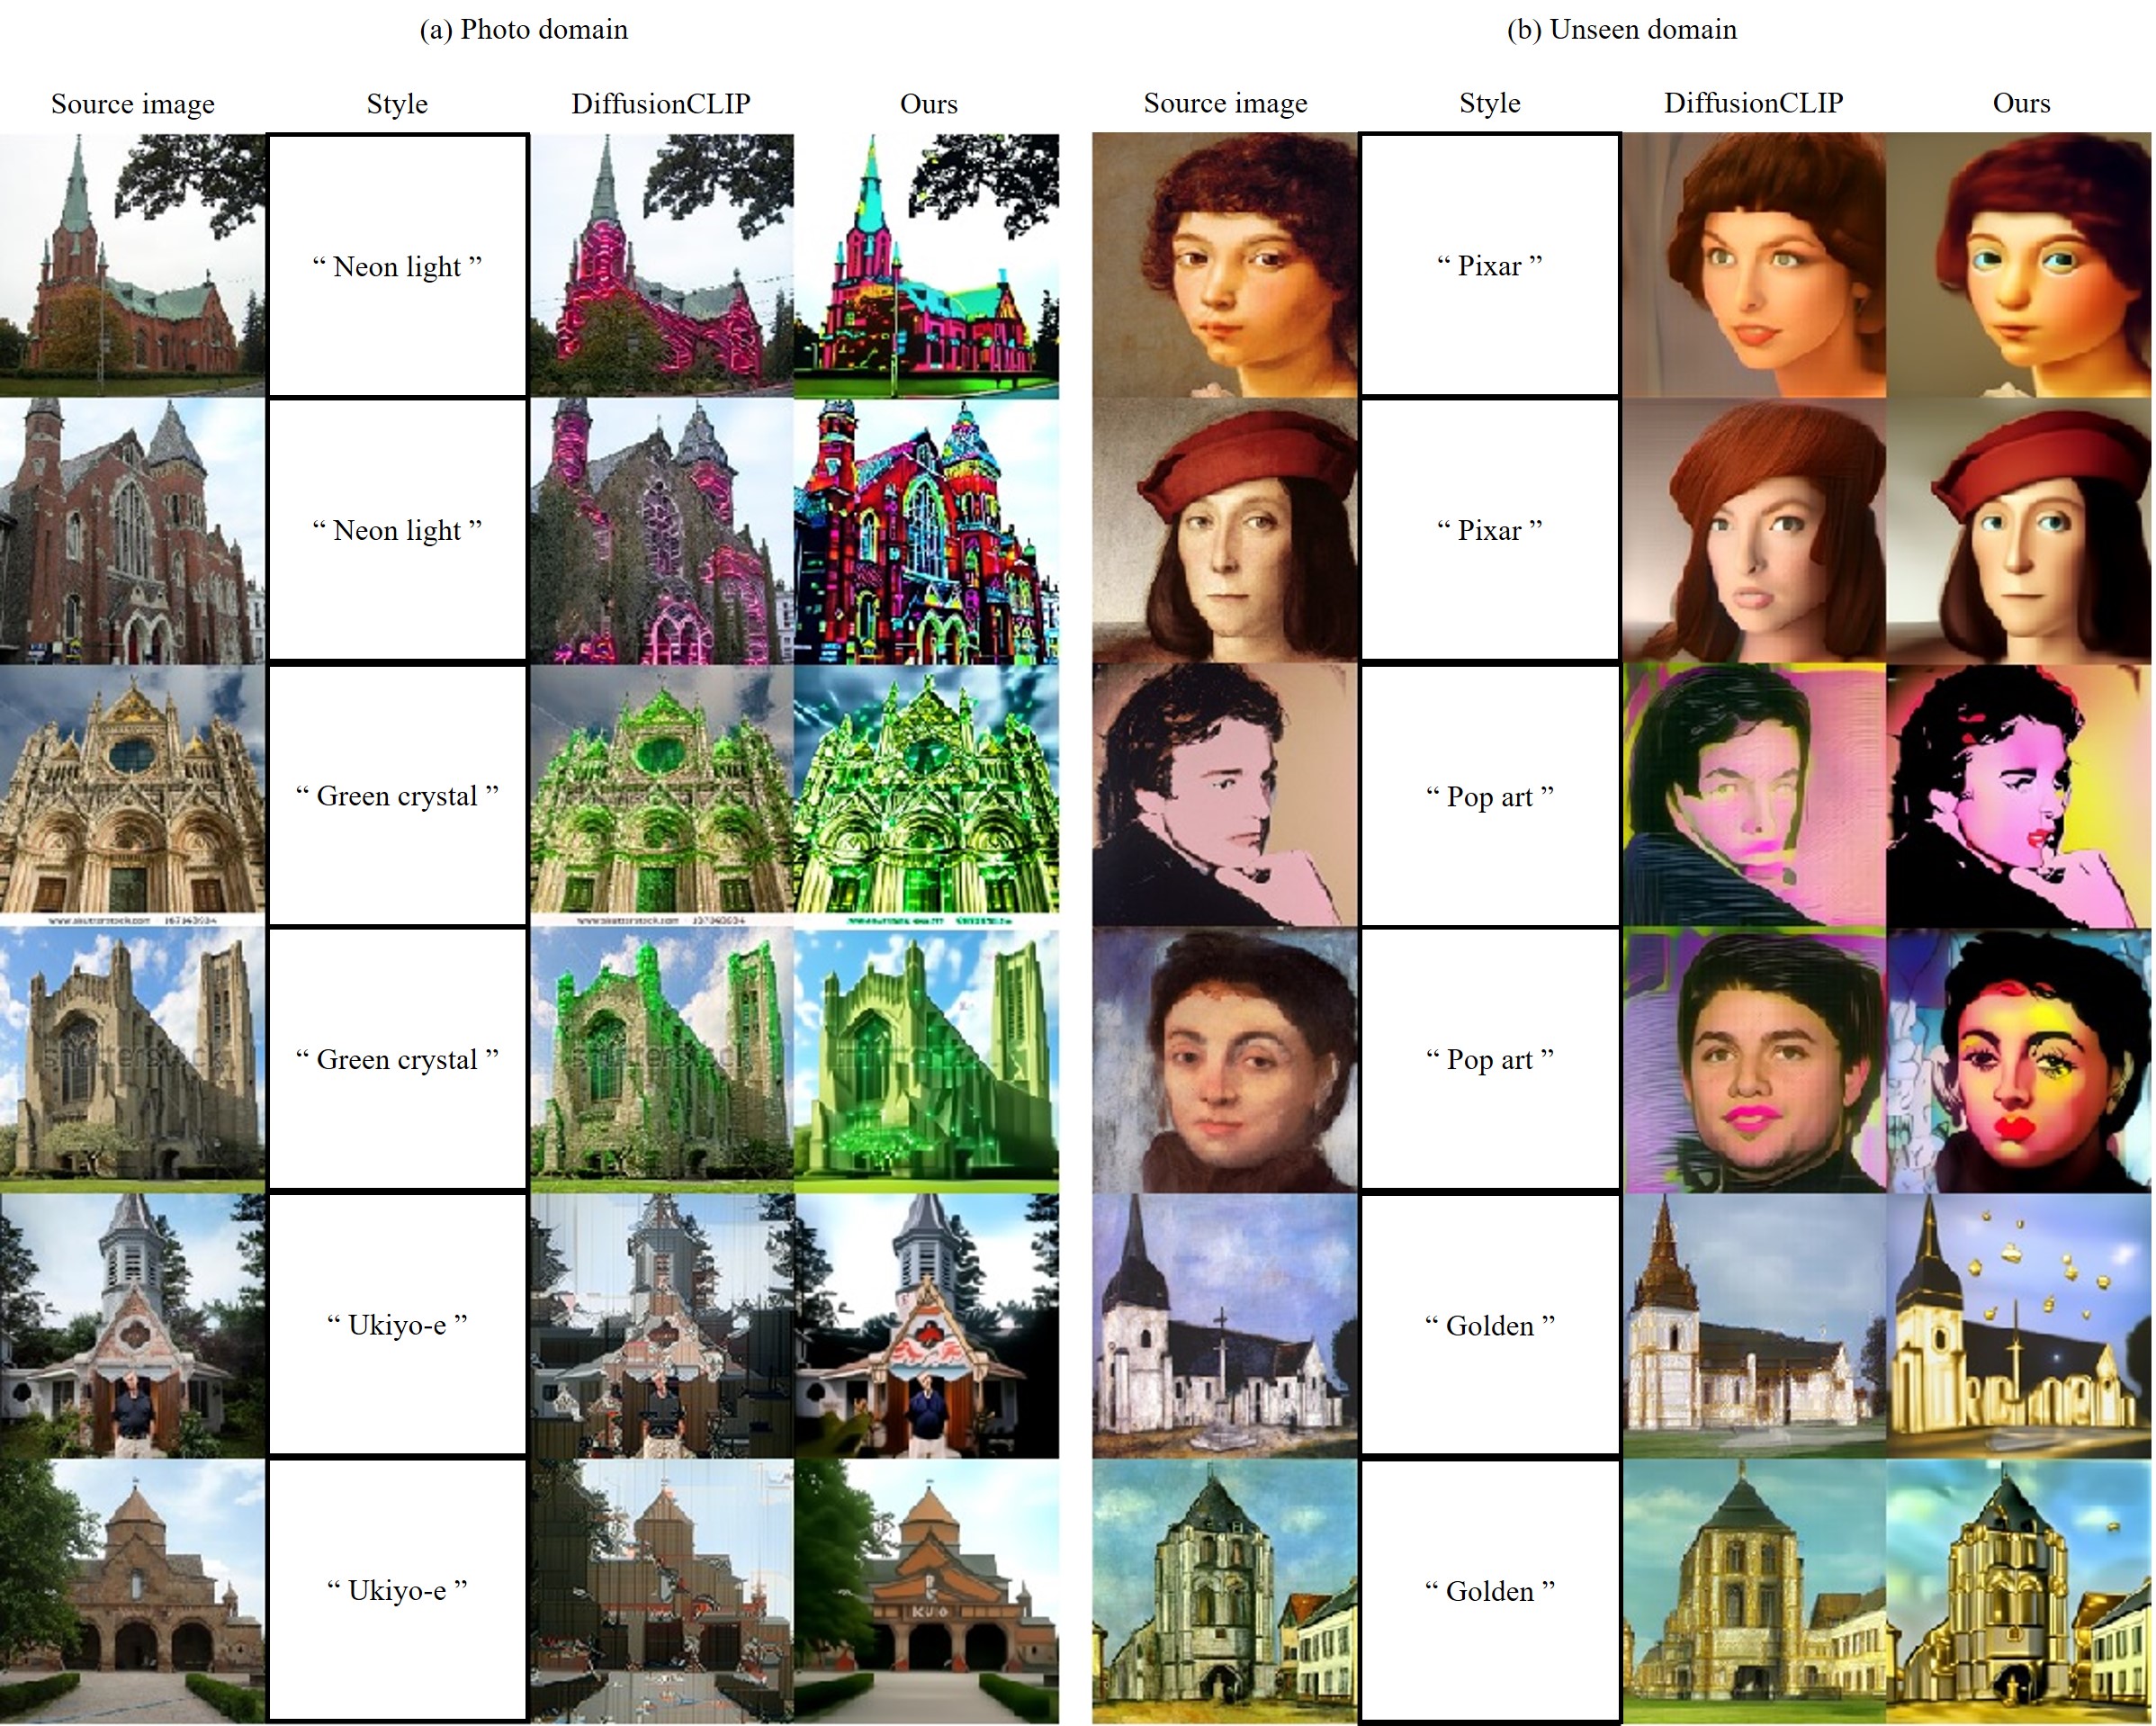2156x1726 pixels.
Task: Open Ours green crystal ornate facade result
Action: [927, 796]
